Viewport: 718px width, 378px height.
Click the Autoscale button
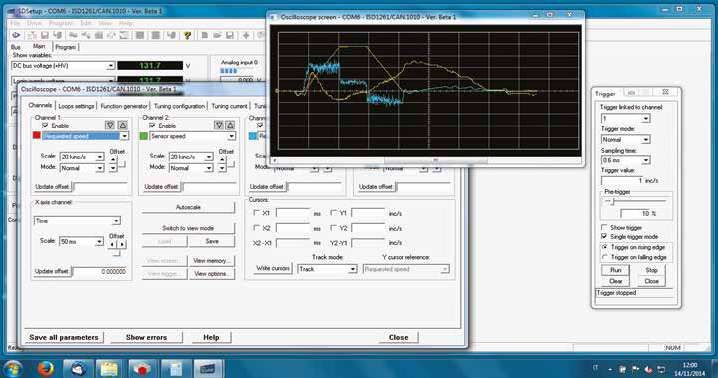(x=188, y=208)
